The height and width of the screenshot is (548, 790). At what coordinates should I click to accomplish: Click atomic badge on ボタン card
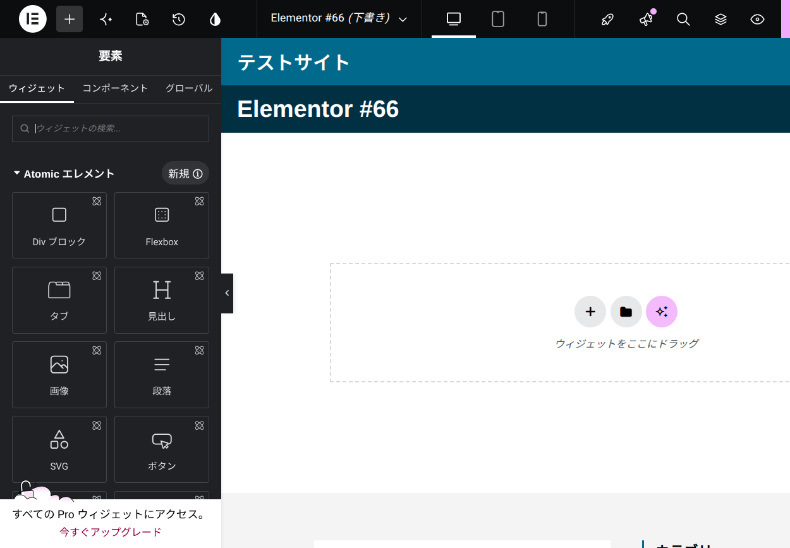[x=200, y=426]
